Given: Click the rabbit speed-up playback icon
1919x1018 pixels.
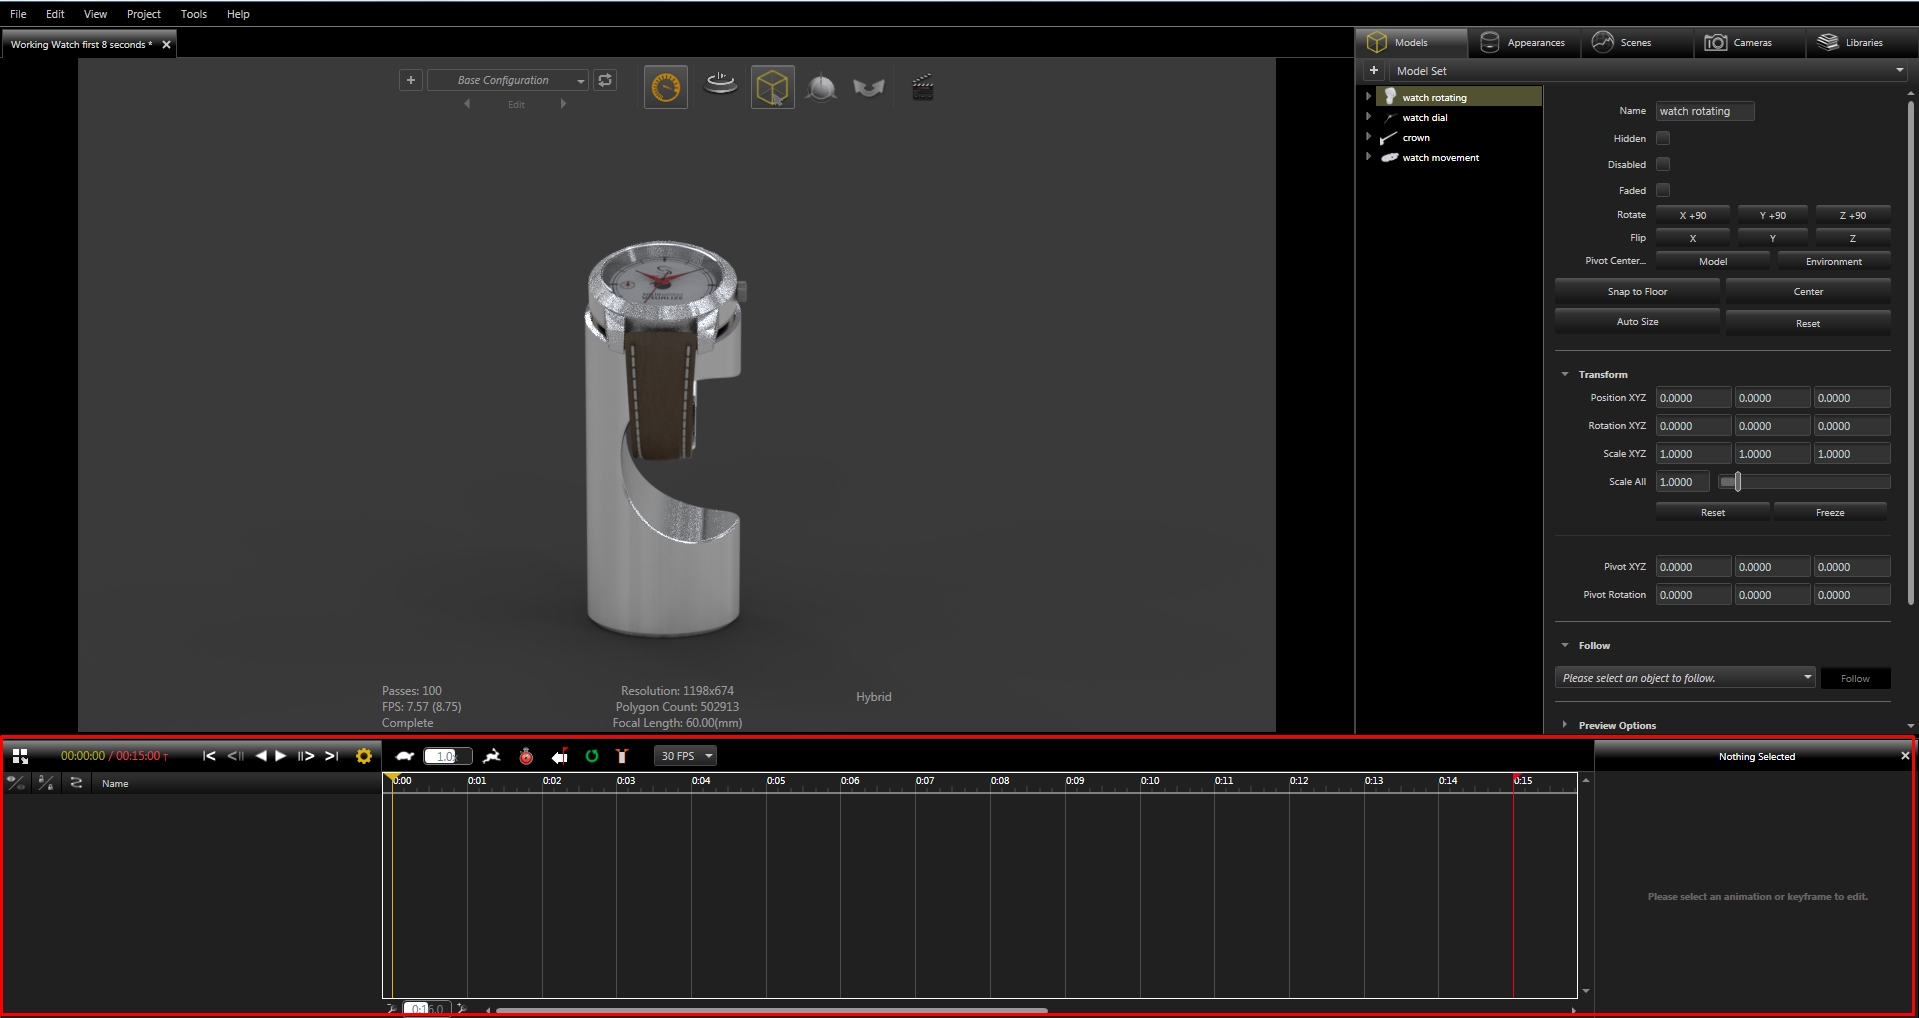Looking at the screenshot, I should click(x=491, y=756).
